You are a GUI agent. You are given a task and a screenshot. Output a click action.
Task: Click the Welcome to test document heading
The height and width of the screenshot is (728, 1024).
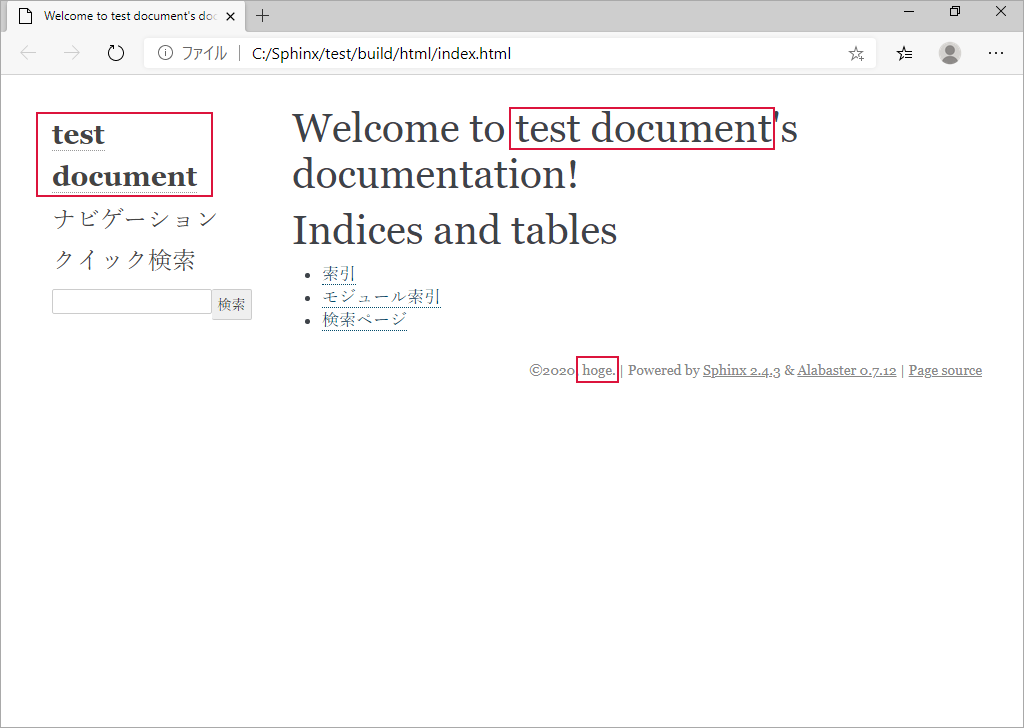click(545, 151)
